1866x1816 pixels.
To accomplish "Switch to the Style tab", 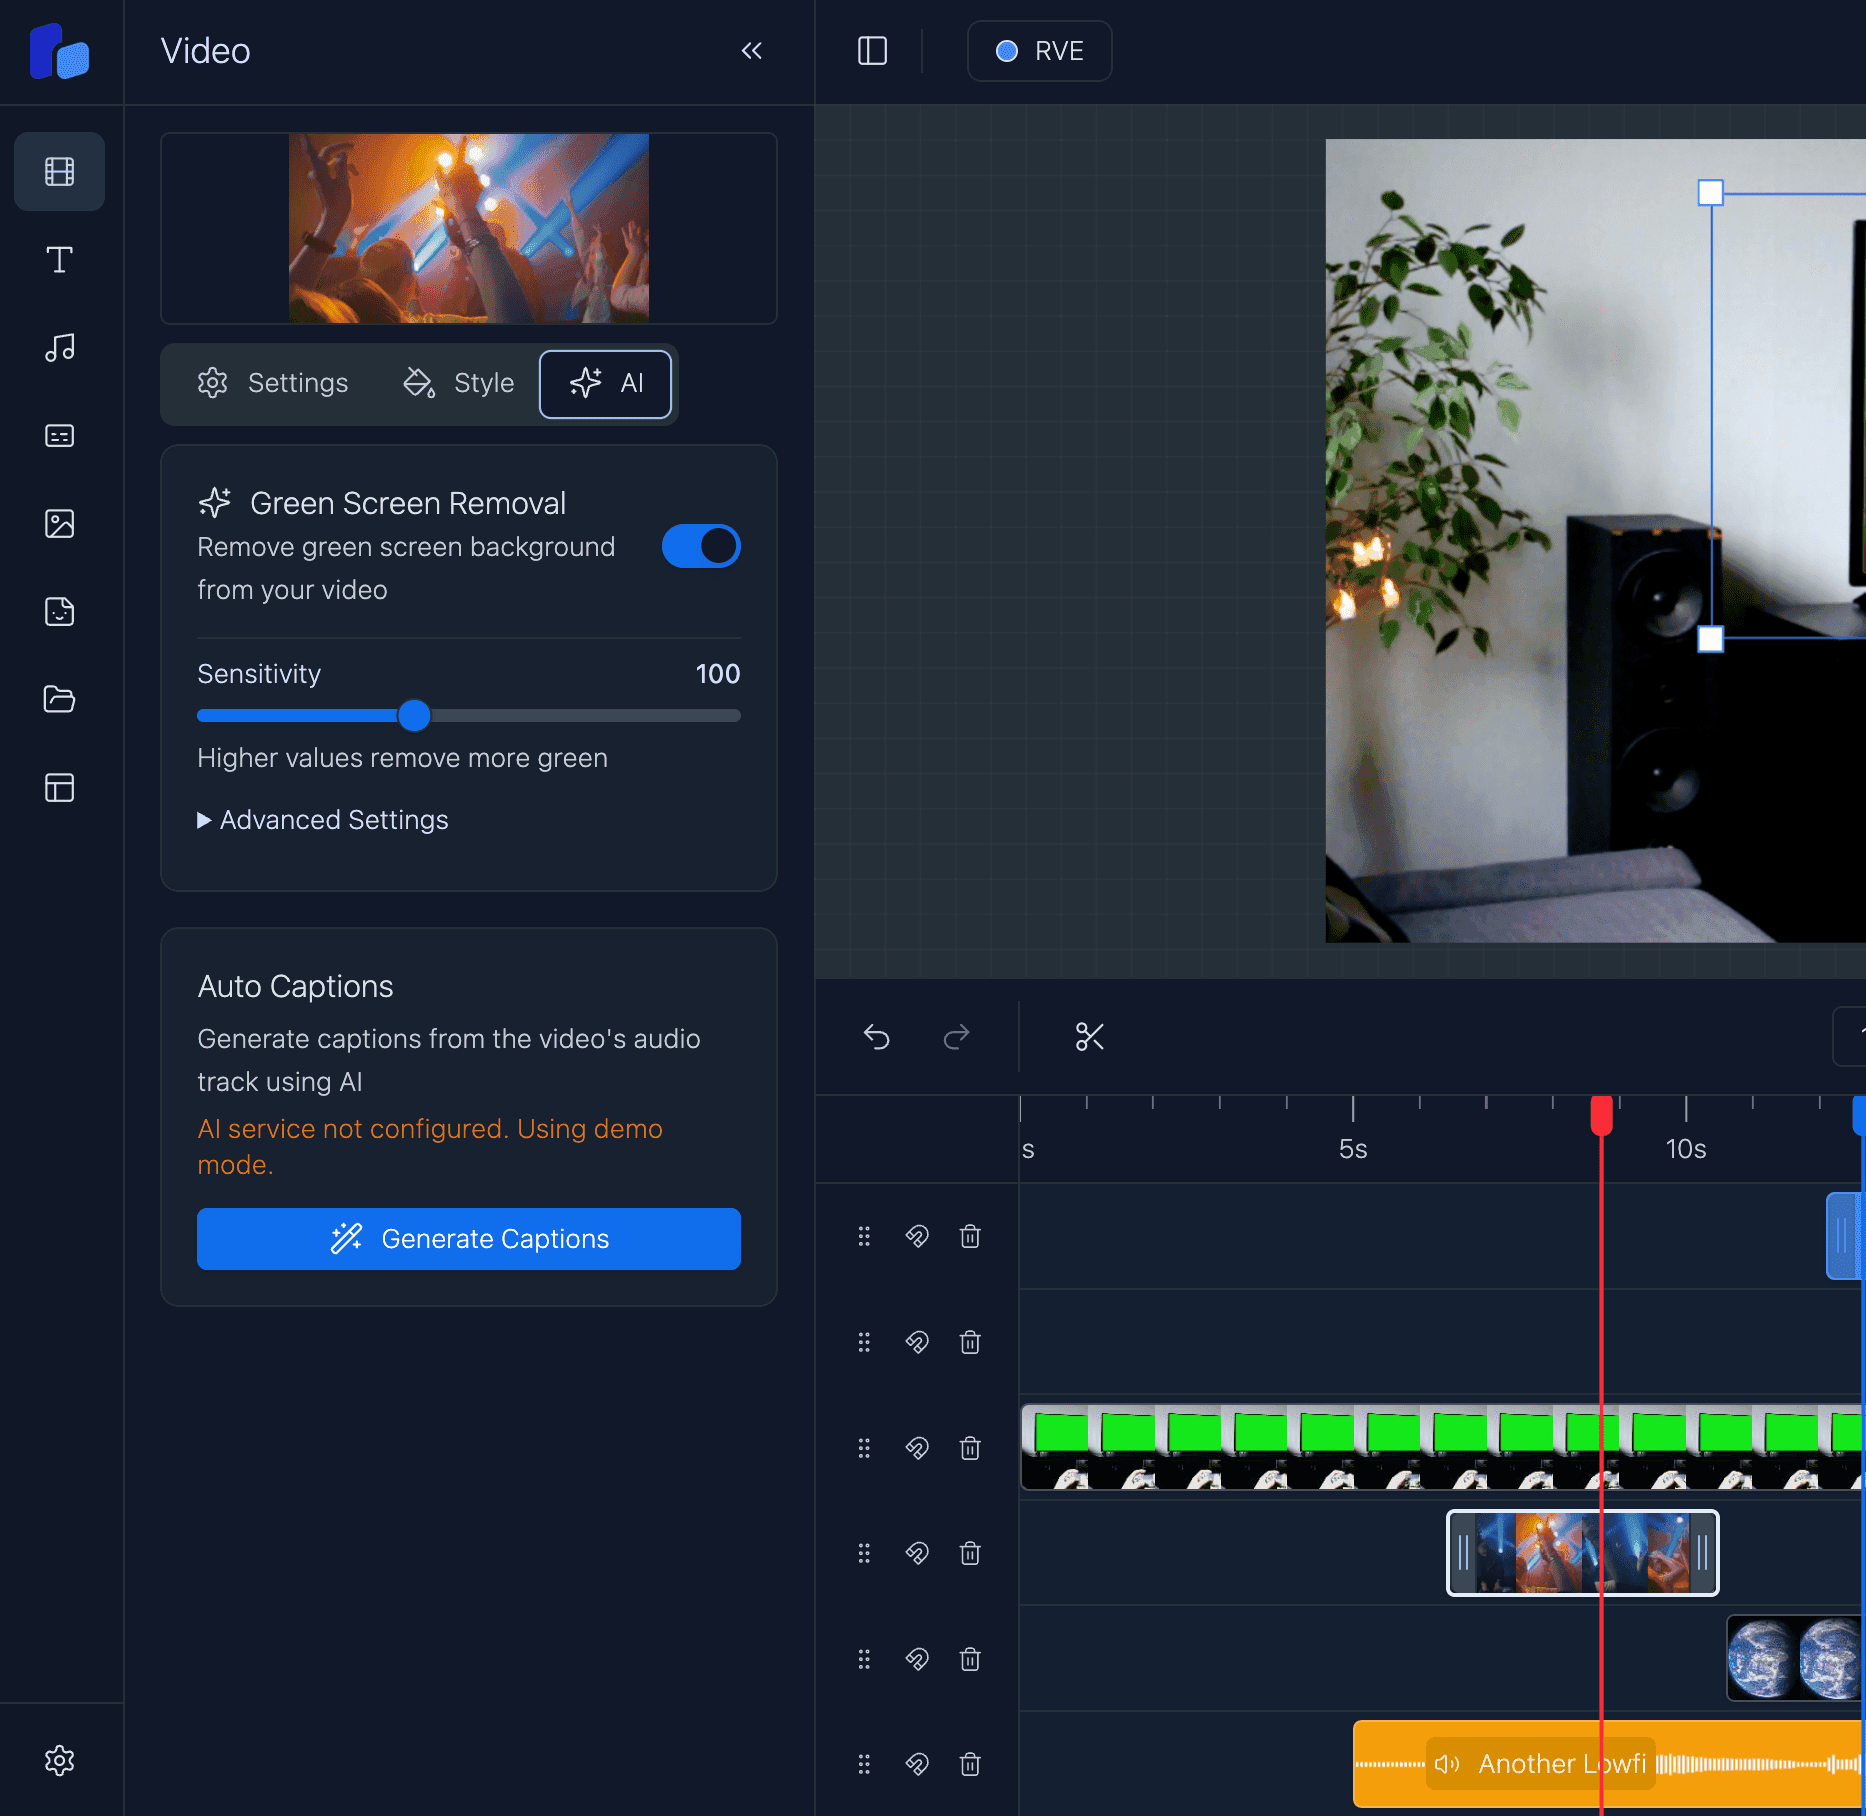I will (x=457, y=383).
